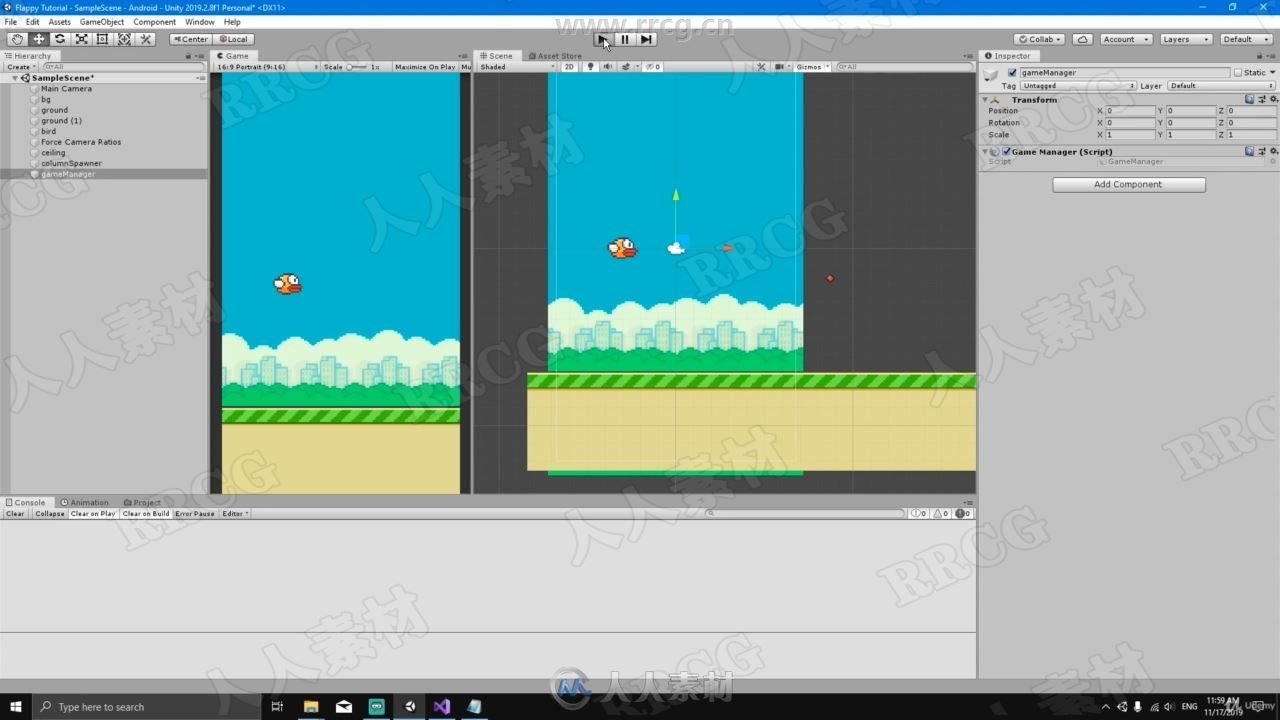
Task: Check the Static checkbox
Action: coord(1238,73)
